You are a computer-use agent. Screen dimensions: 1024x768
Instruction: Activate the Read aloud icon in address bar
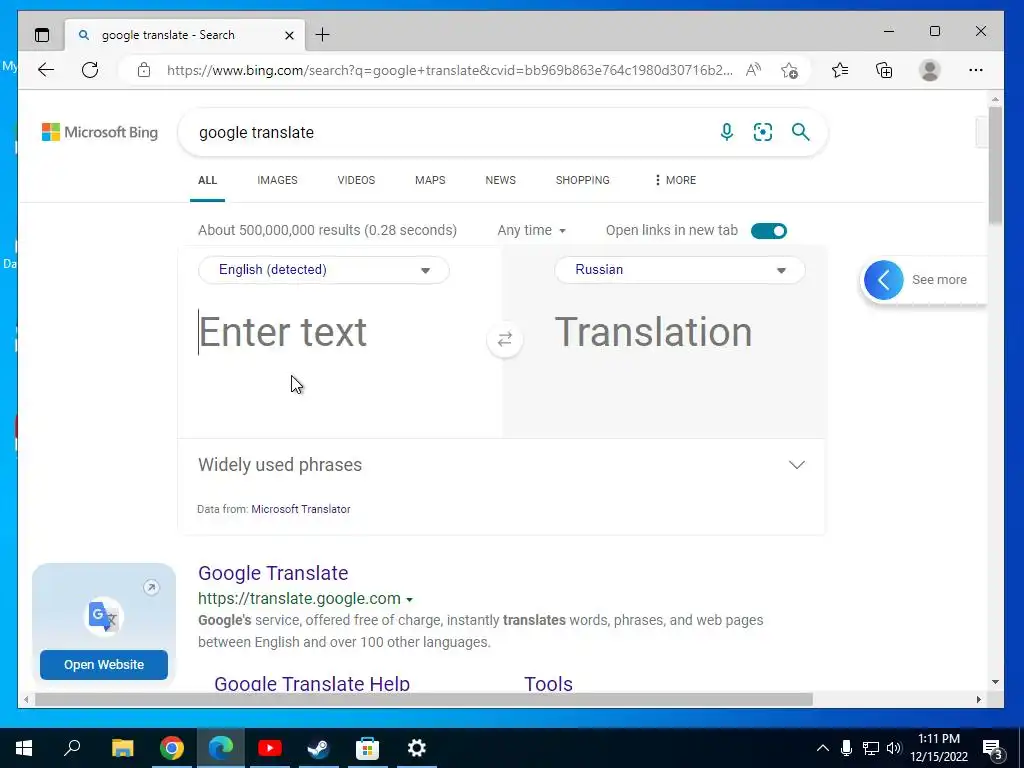753,70
